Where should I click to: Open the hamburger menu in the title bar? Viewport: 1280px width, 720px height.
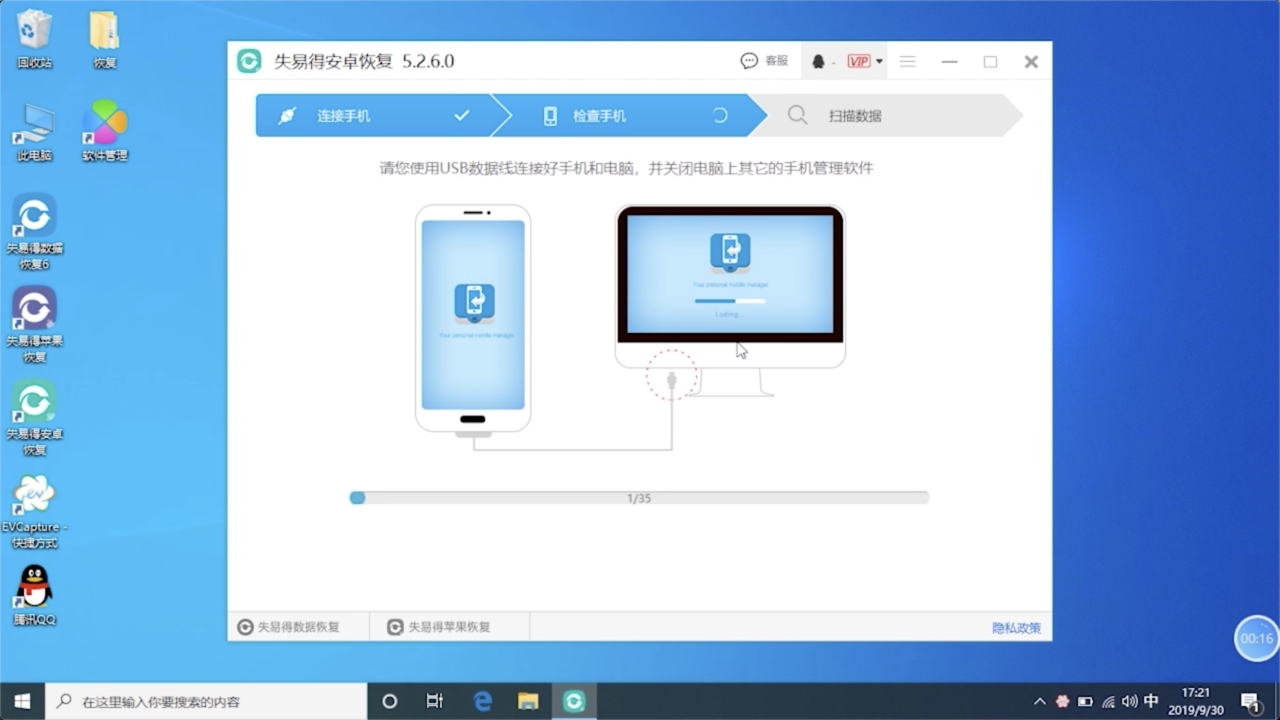tap(907, 61)
